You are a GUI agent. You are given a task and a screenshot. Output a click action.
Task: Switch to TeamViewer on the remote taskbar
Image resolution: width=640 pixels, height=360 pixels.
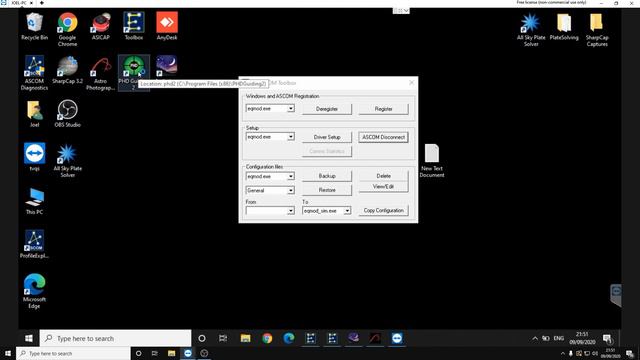[x=397, y=338]
